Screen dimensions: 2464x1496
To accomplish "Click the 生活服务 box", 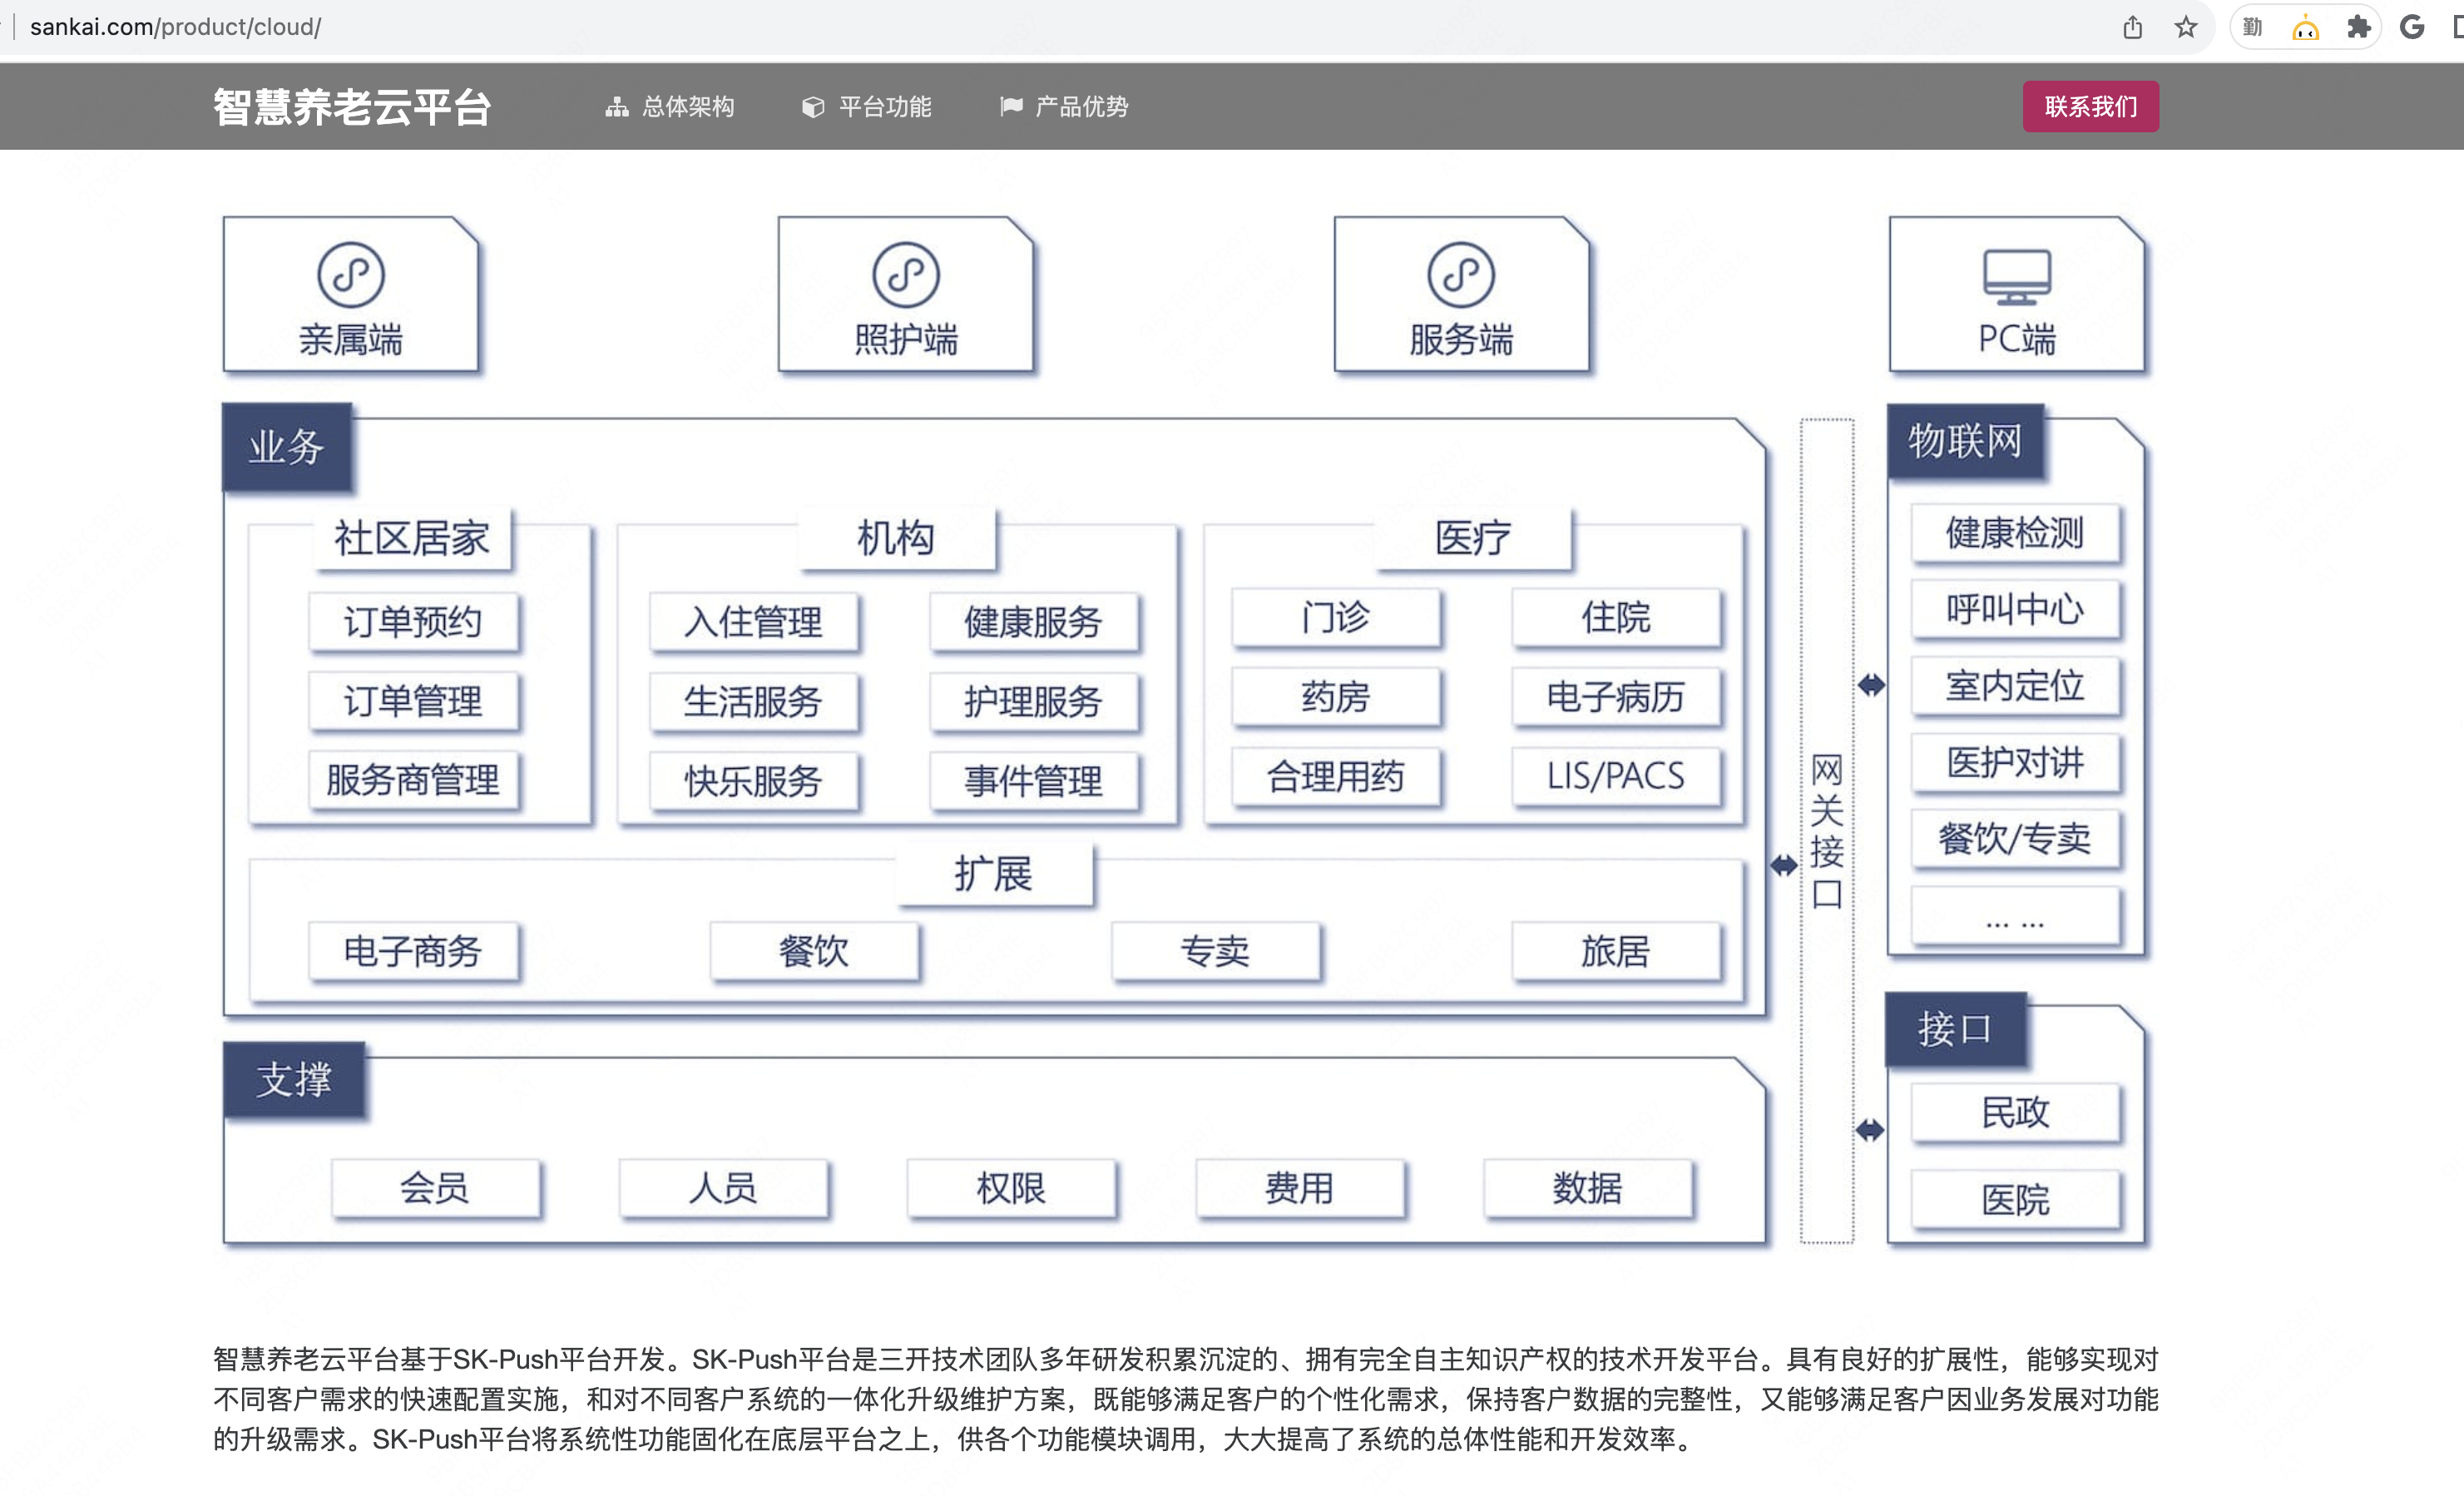I will coord(753,701).
